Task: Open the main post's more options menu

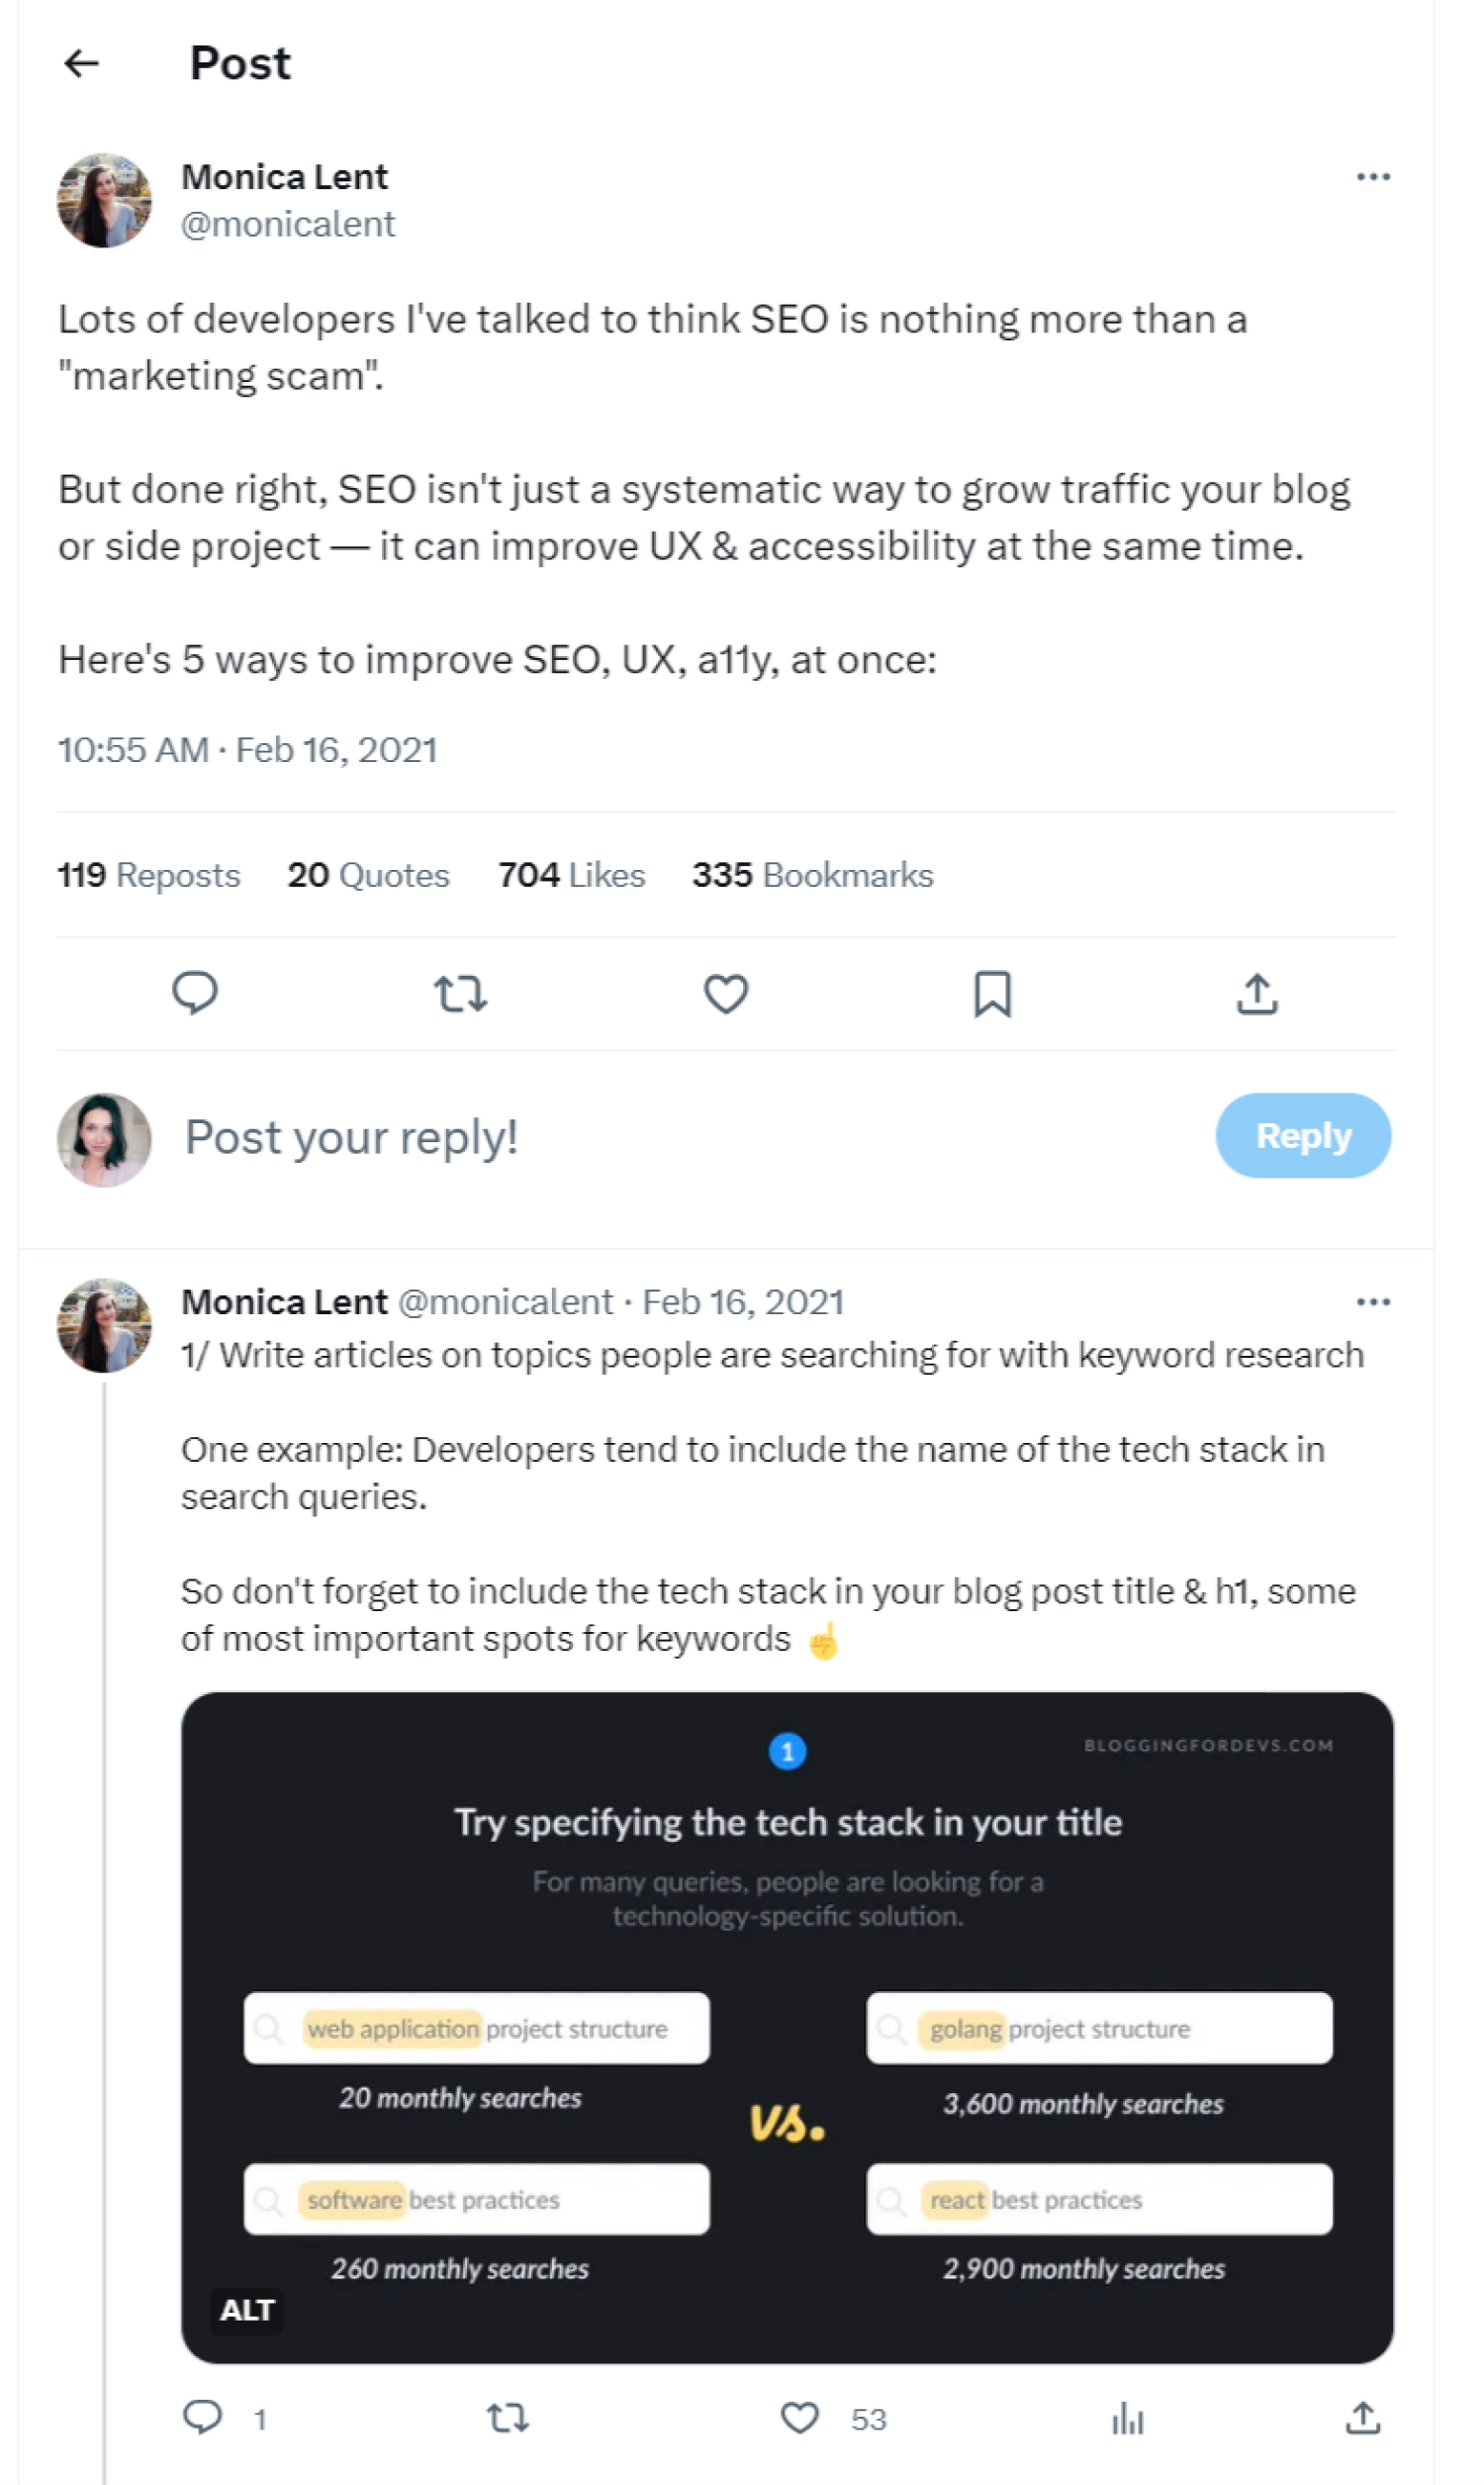Action: [x=1372, y=177]
